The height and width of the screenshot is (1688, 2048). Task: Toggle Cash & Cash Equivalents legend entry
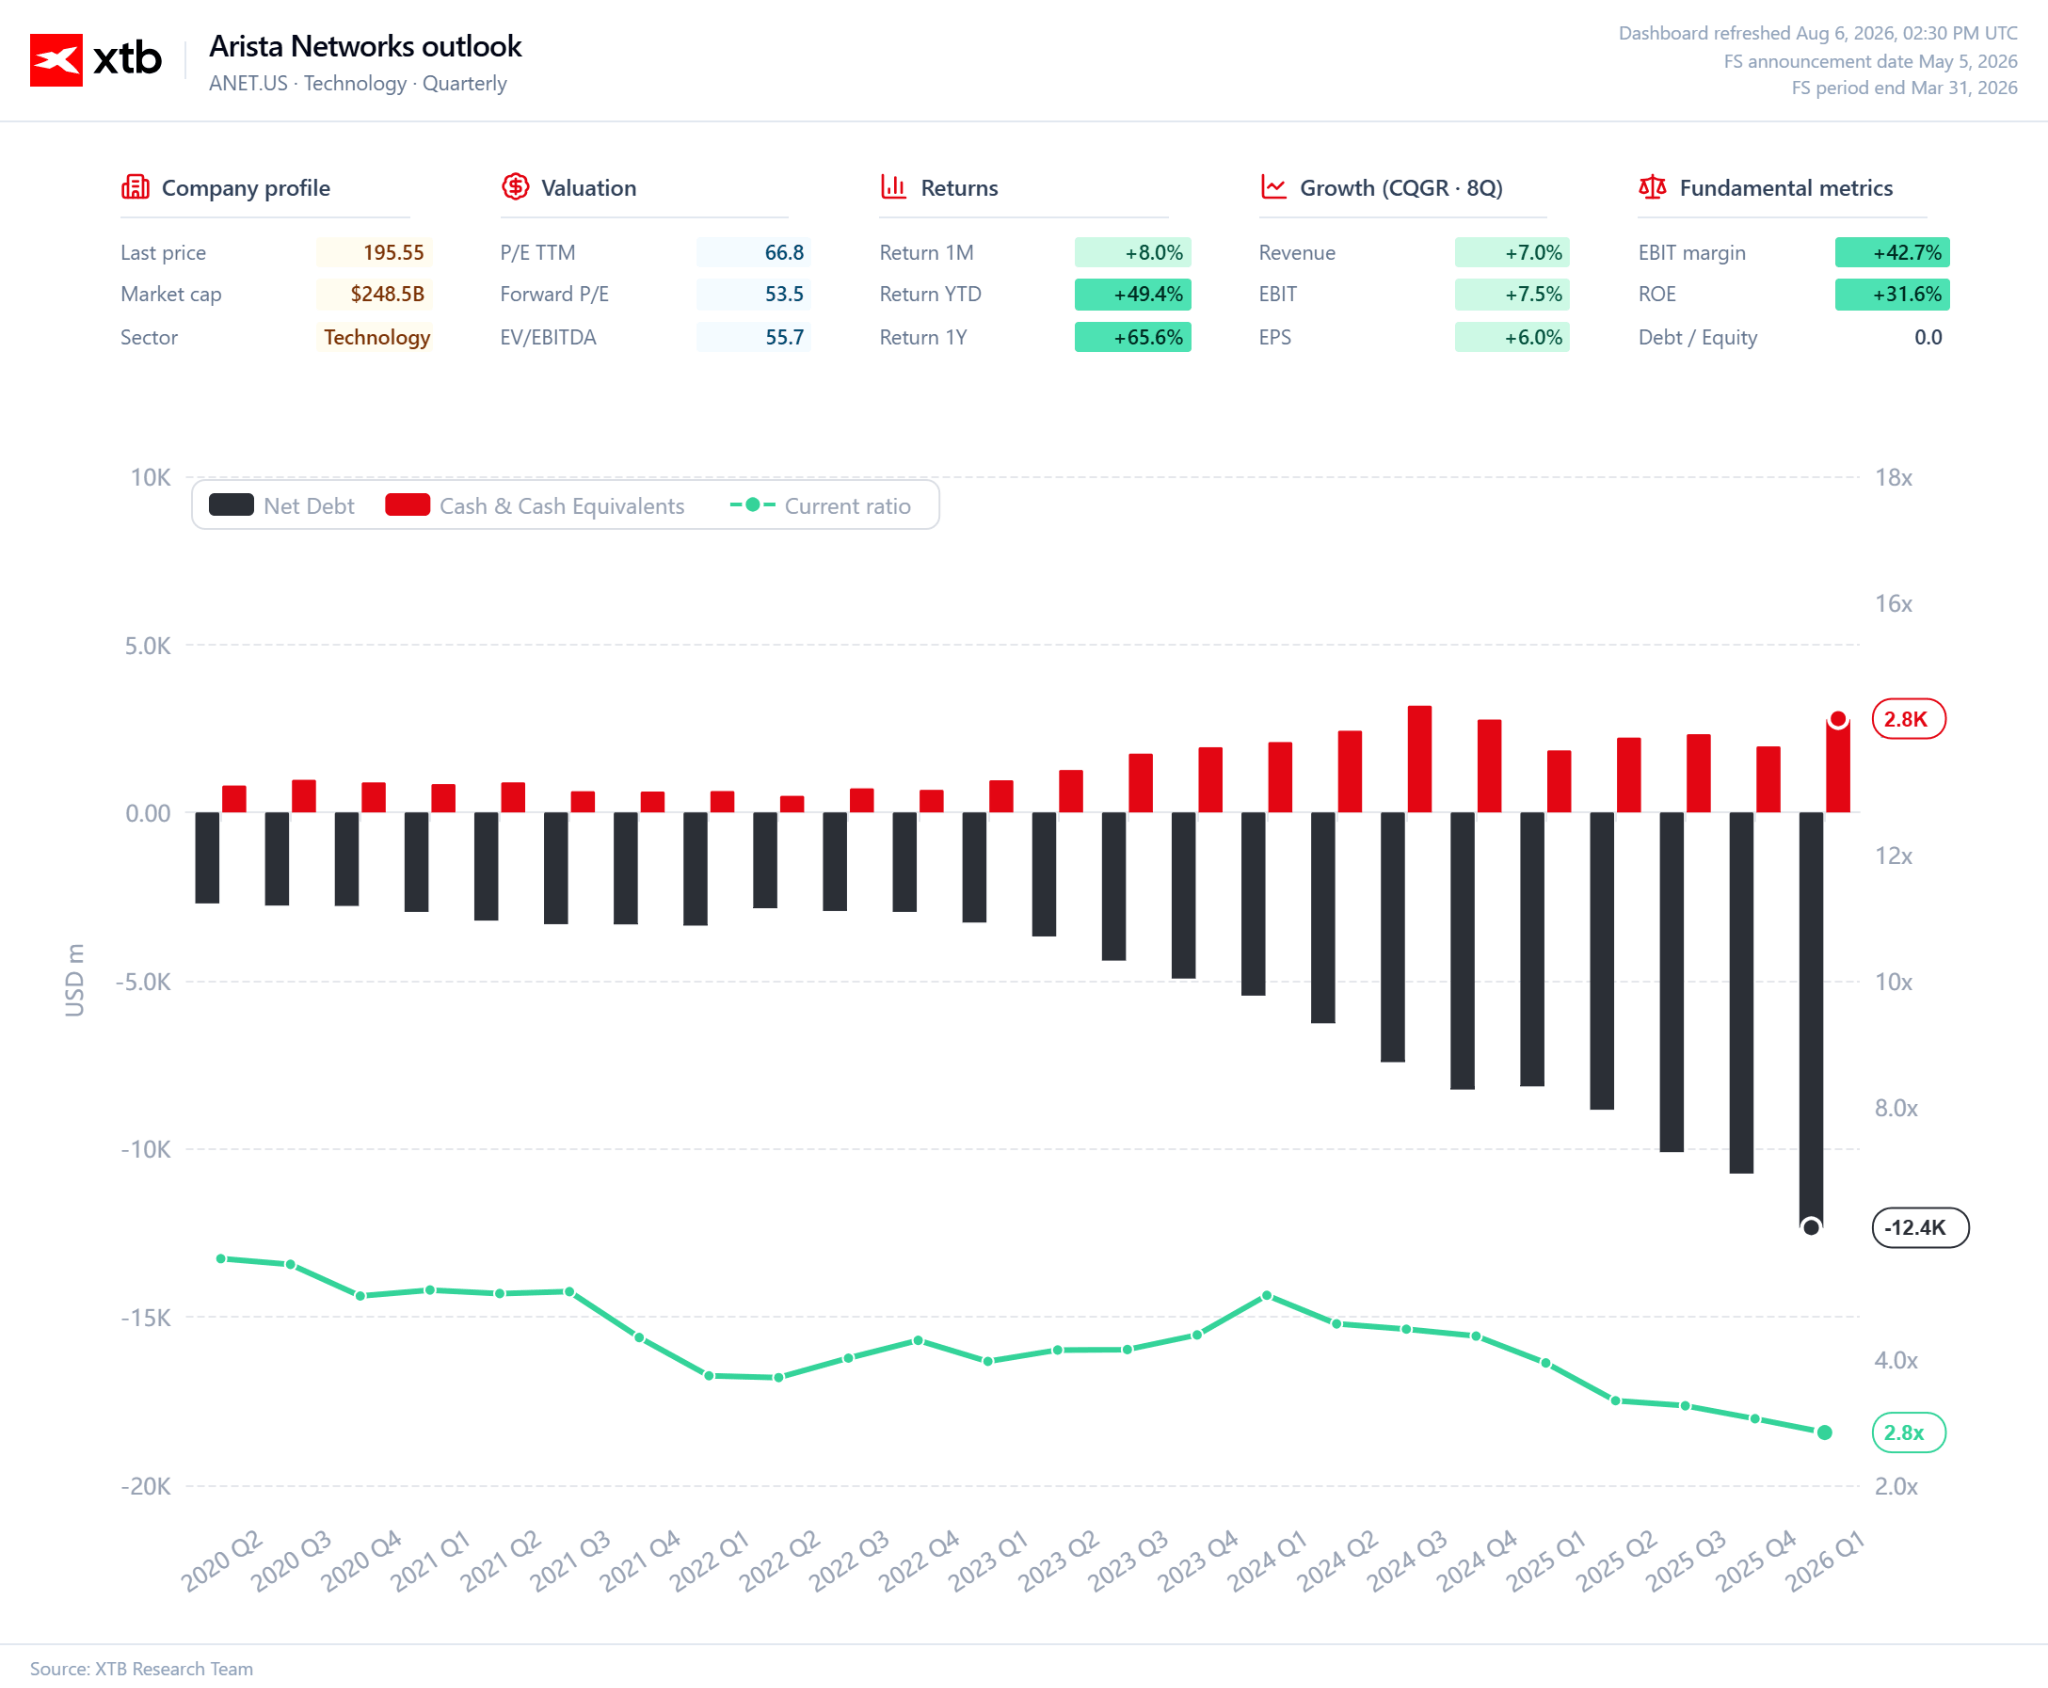coord(535,506)
